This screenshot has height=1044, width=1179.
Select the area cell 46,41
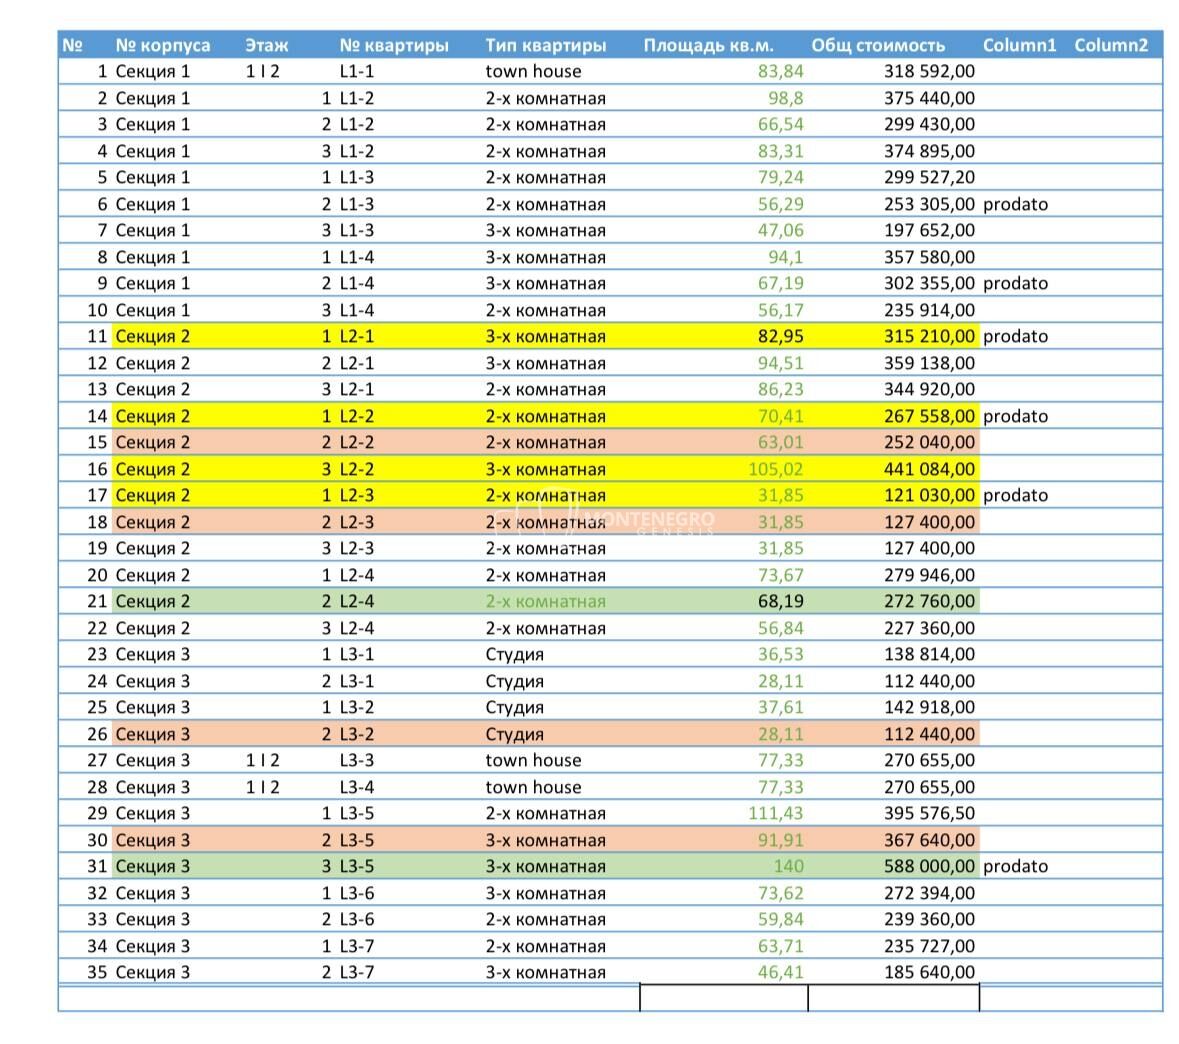coord(780,973)
